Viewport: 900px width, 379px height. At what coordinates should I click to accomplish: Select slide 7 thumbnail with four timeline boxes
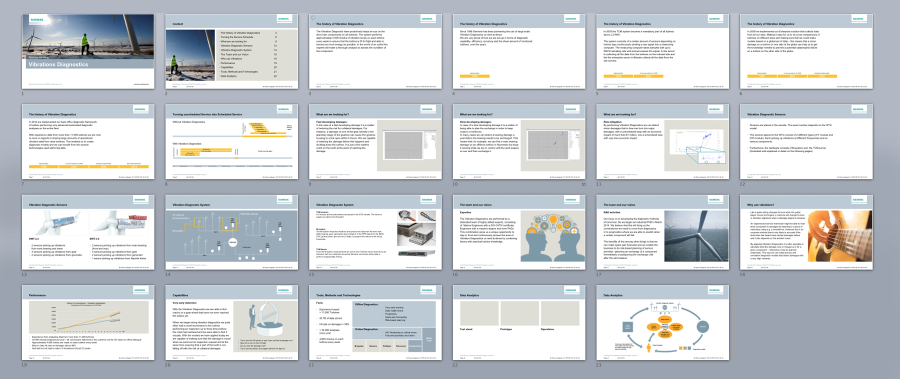click(x=88, y=142)
